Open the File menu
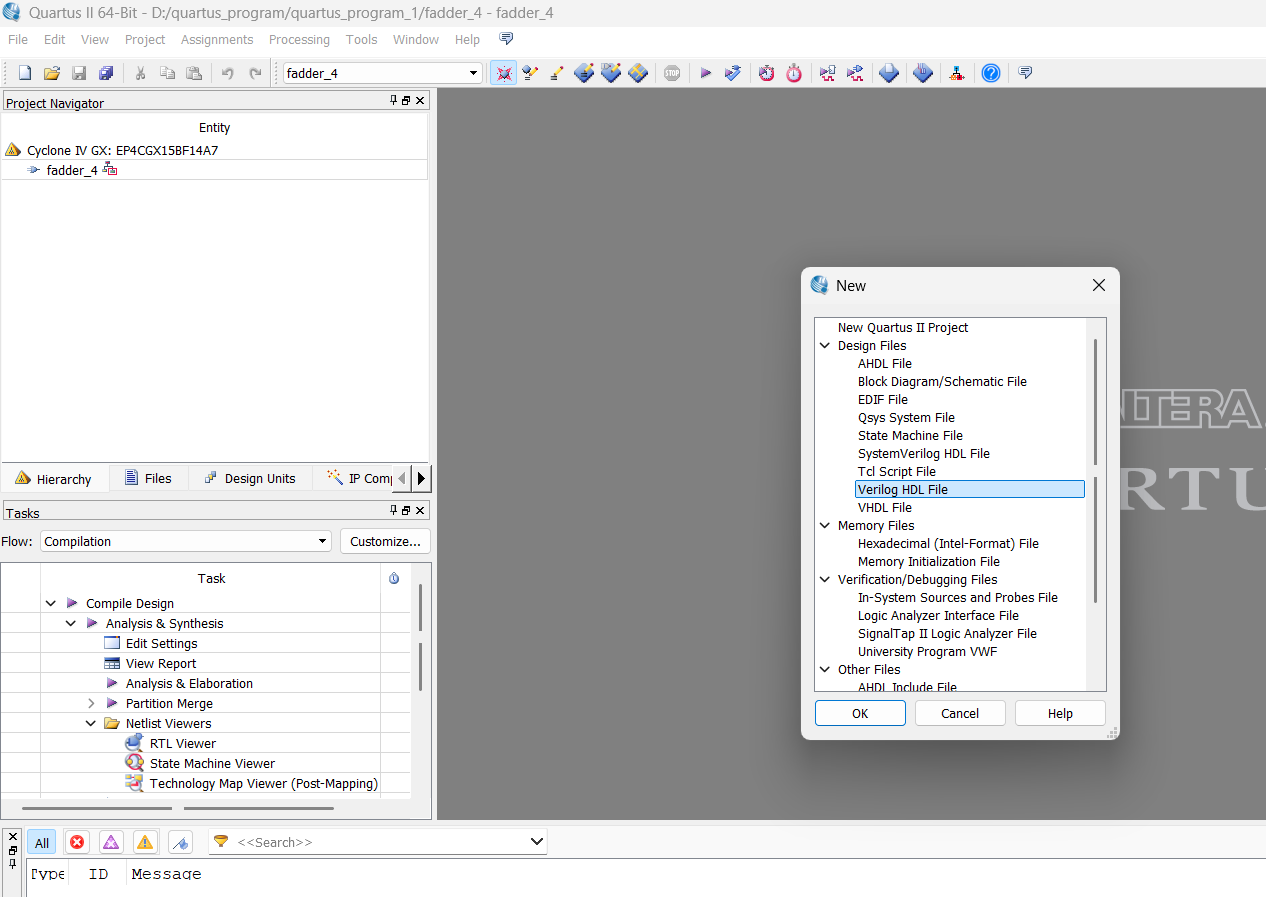 pyautogui.click(x=18, y=39)
